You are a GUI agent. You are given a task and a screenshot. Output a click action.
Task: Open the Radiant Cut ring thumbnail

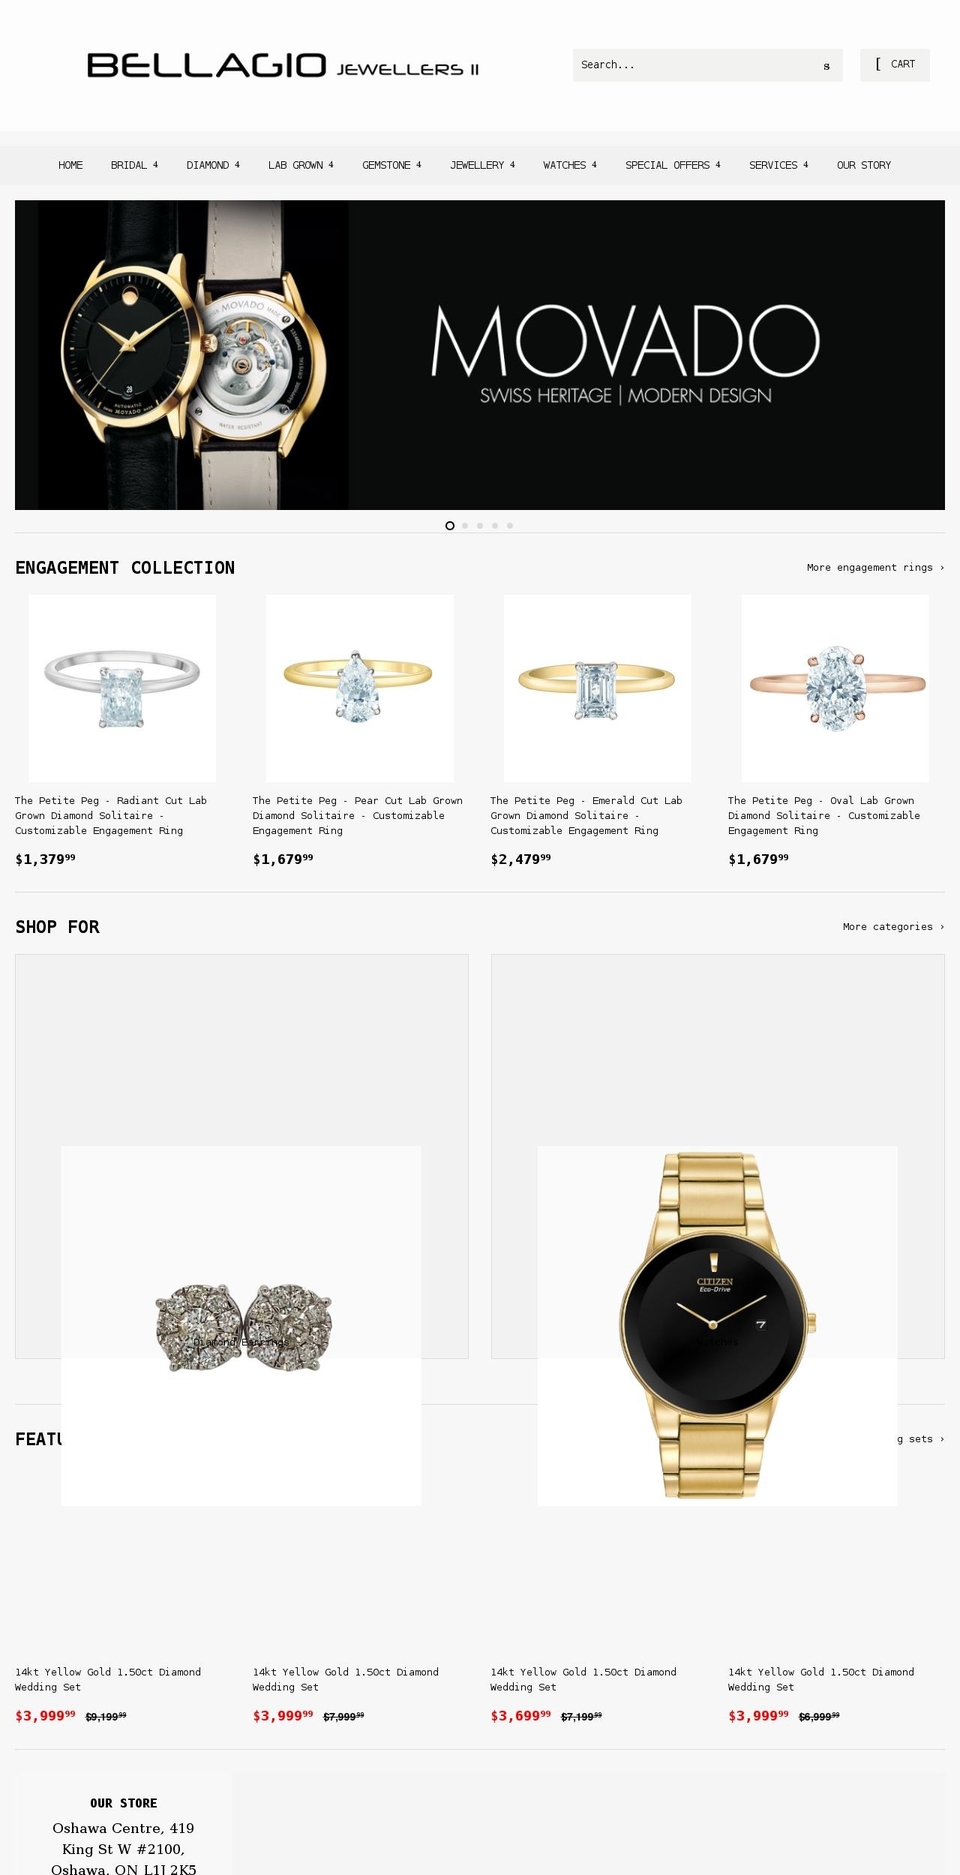(x=122, y=689)
